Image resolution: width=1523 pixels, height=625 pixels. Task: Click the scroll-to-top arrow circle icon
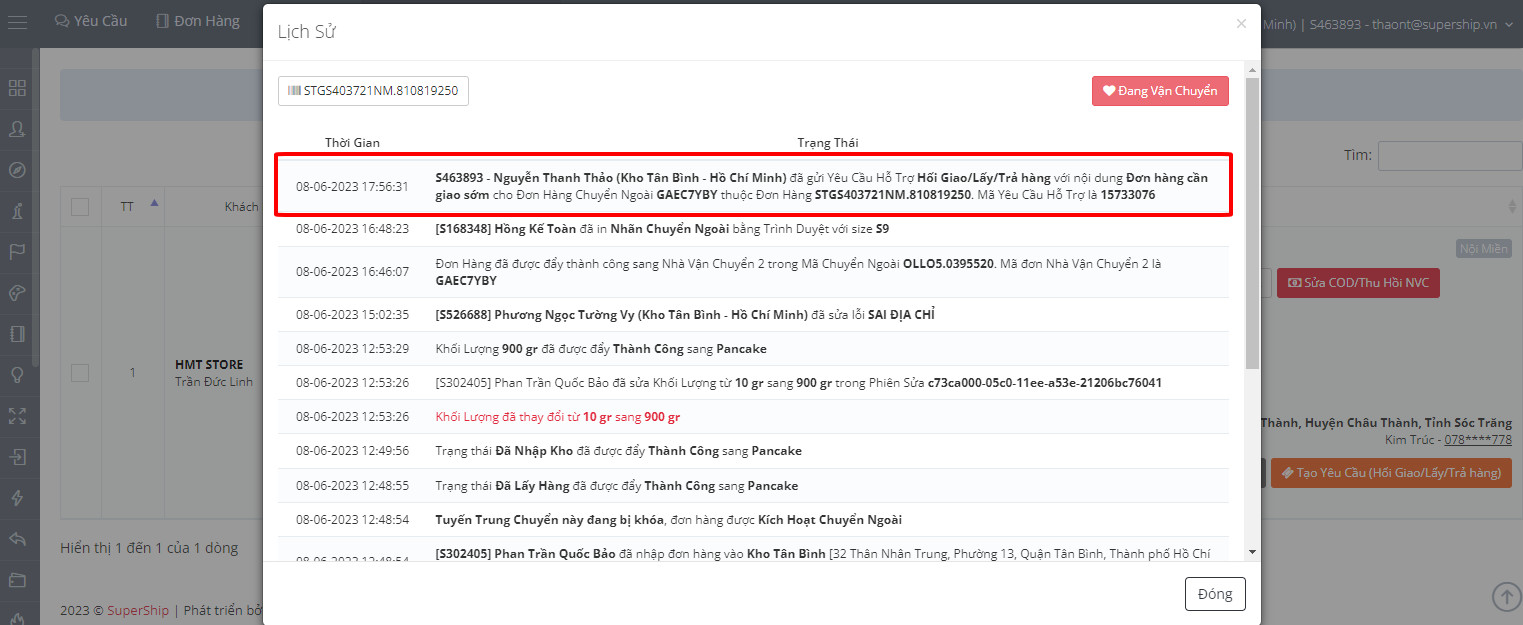click(1506, 596)
